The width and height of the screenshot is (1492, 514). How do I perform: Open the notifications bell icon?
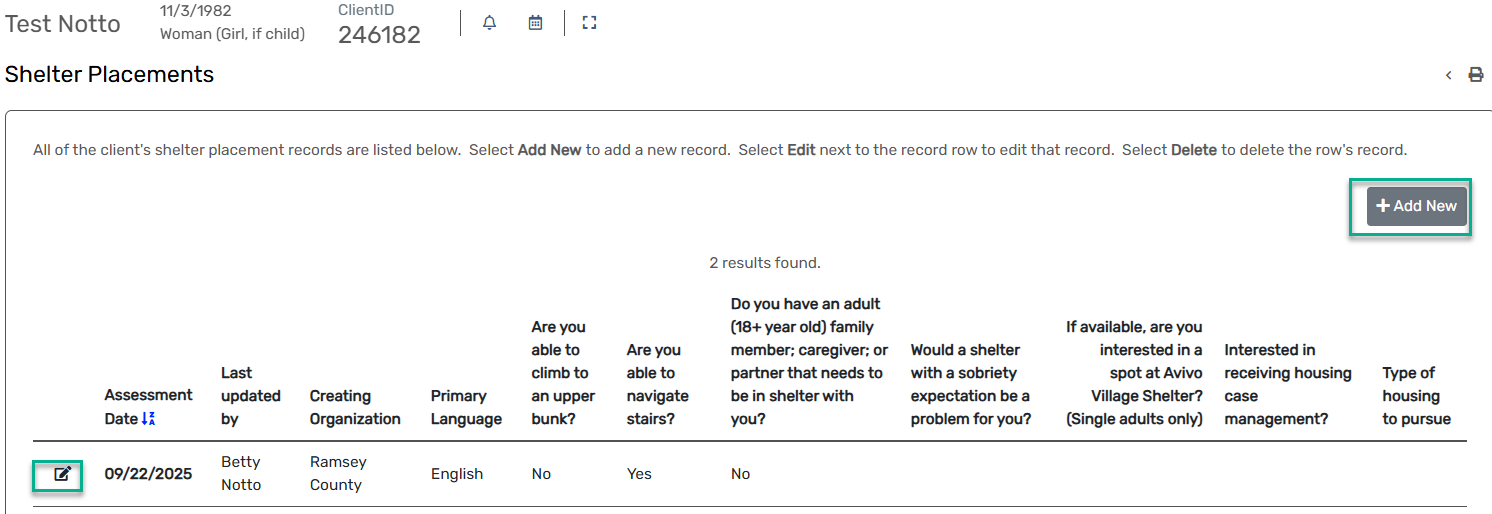(489, 23)
